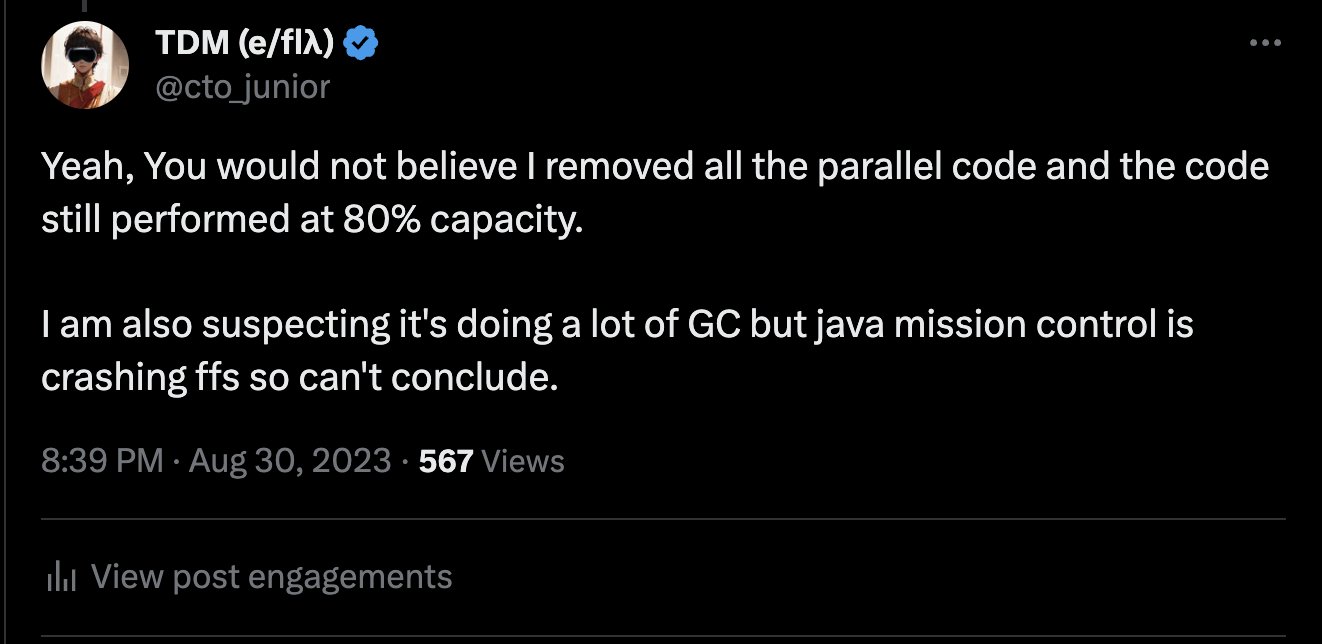Open the @cto_junior handle link
Viewport: 1322px width, 644px height.
(243, 88)
